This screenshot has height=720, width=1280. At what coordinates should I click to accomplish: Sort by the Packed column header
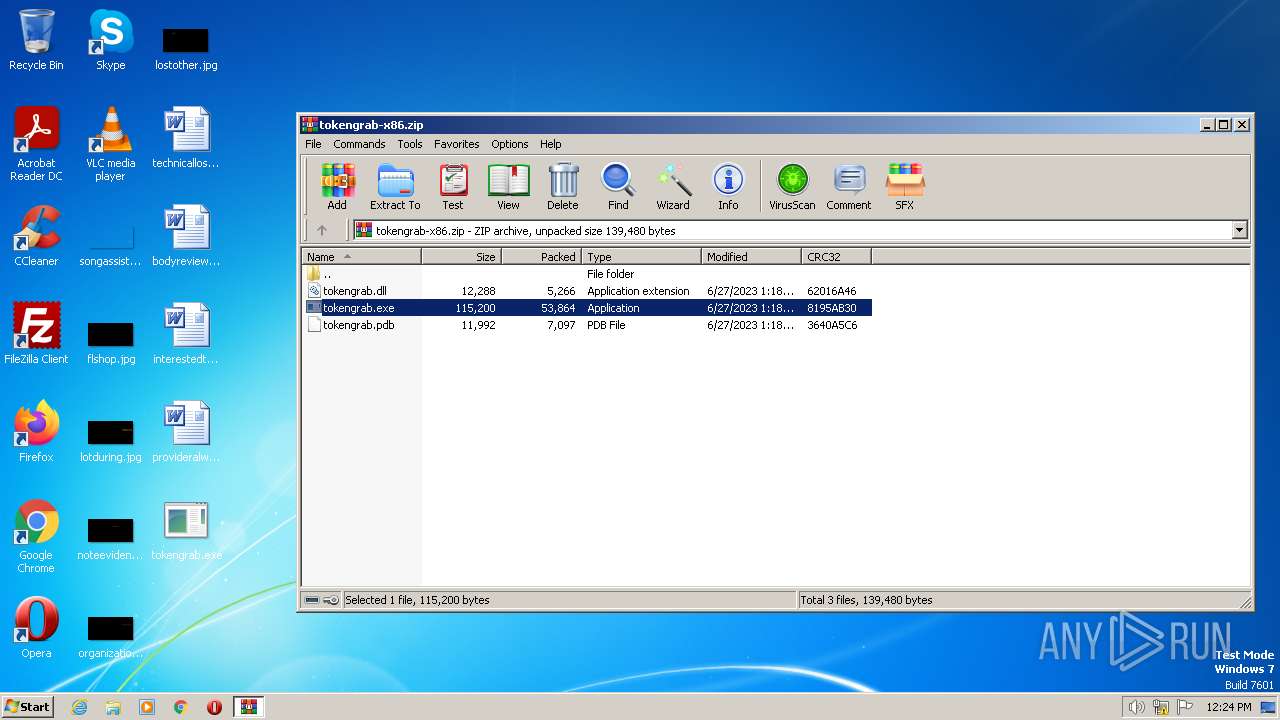541,257
